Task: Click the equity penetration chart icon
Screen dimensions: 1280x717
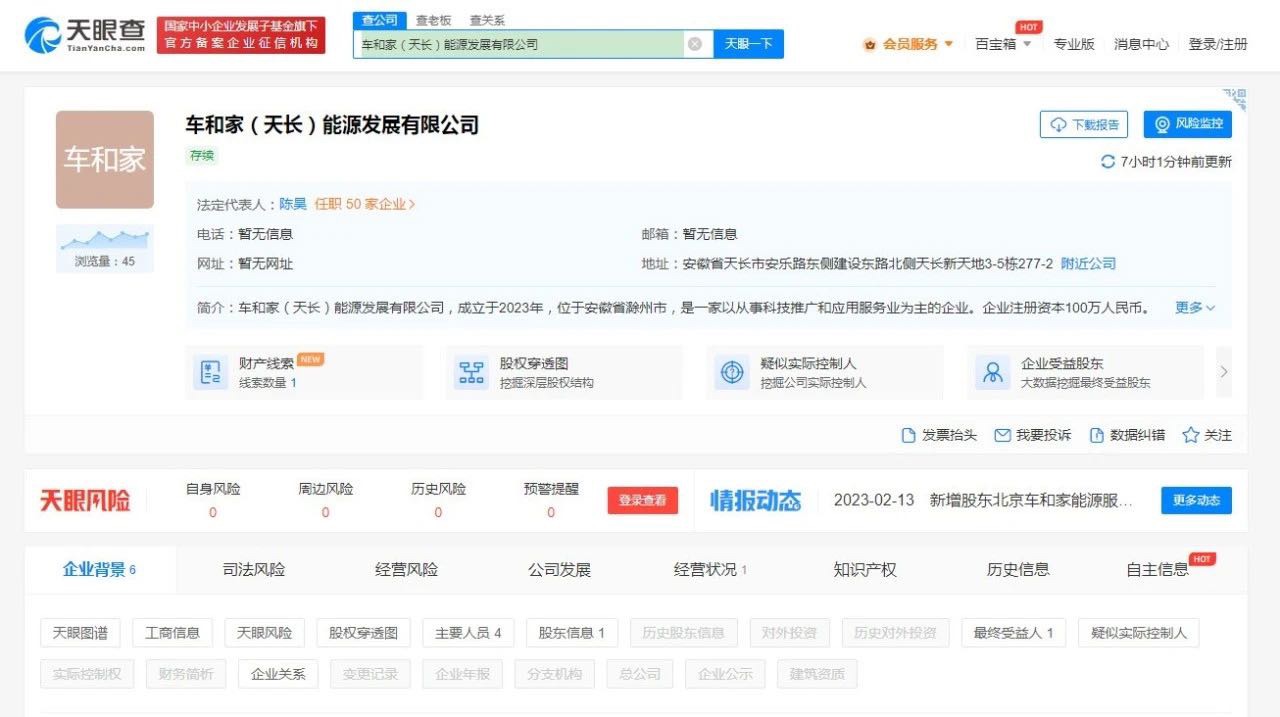Action: coord(471,373)
